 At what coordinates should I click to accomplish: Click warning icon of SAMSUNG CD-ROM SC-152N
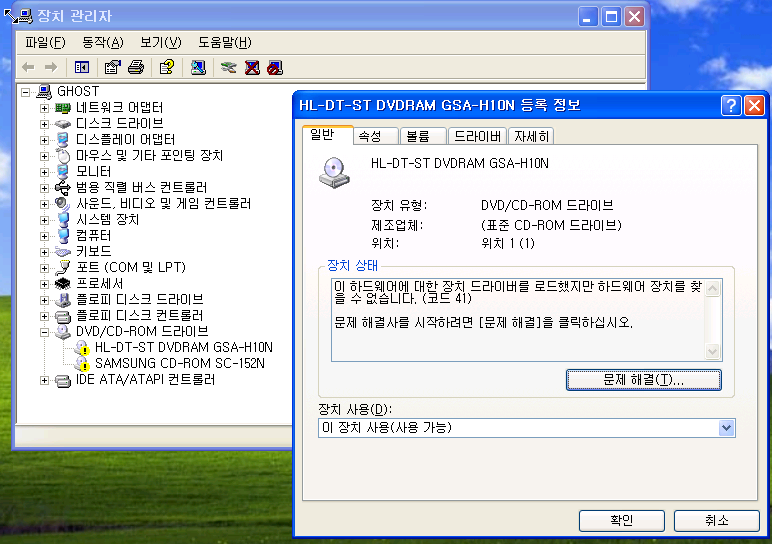[82, 364]
